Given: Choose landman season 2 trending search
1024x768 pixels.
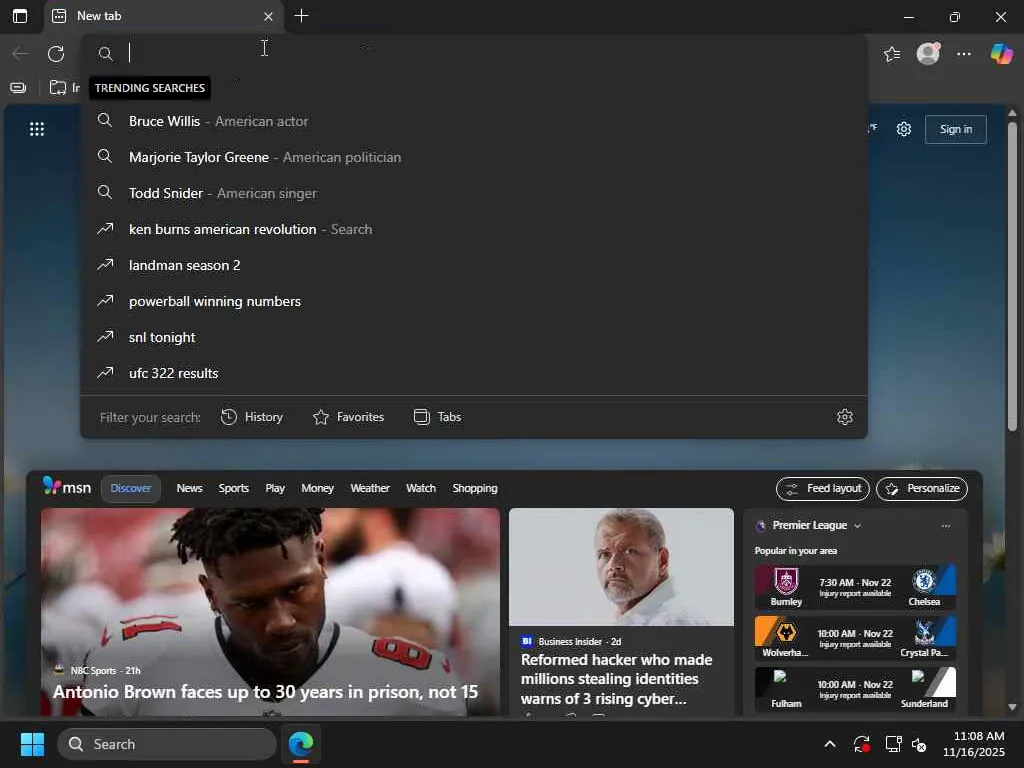Looking at the screenshot, I should [473, 264].
